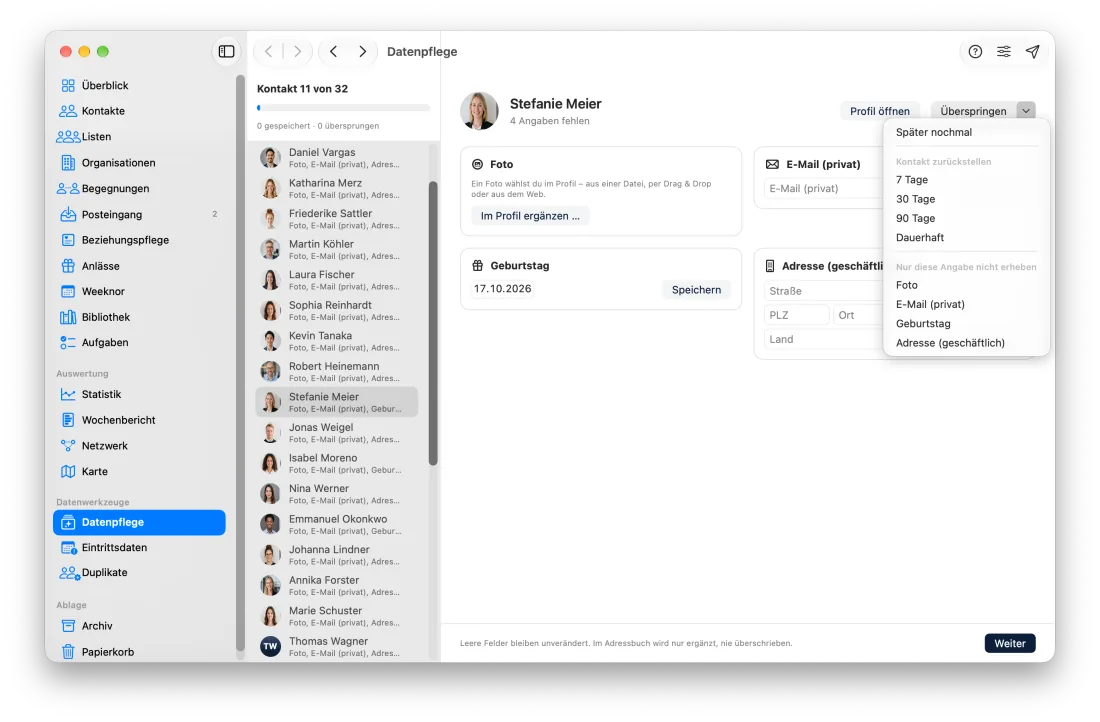Open the filter settings sliders icon
The width and height of the screenshot is (1100, 722).
click(x=1004, y=51)
